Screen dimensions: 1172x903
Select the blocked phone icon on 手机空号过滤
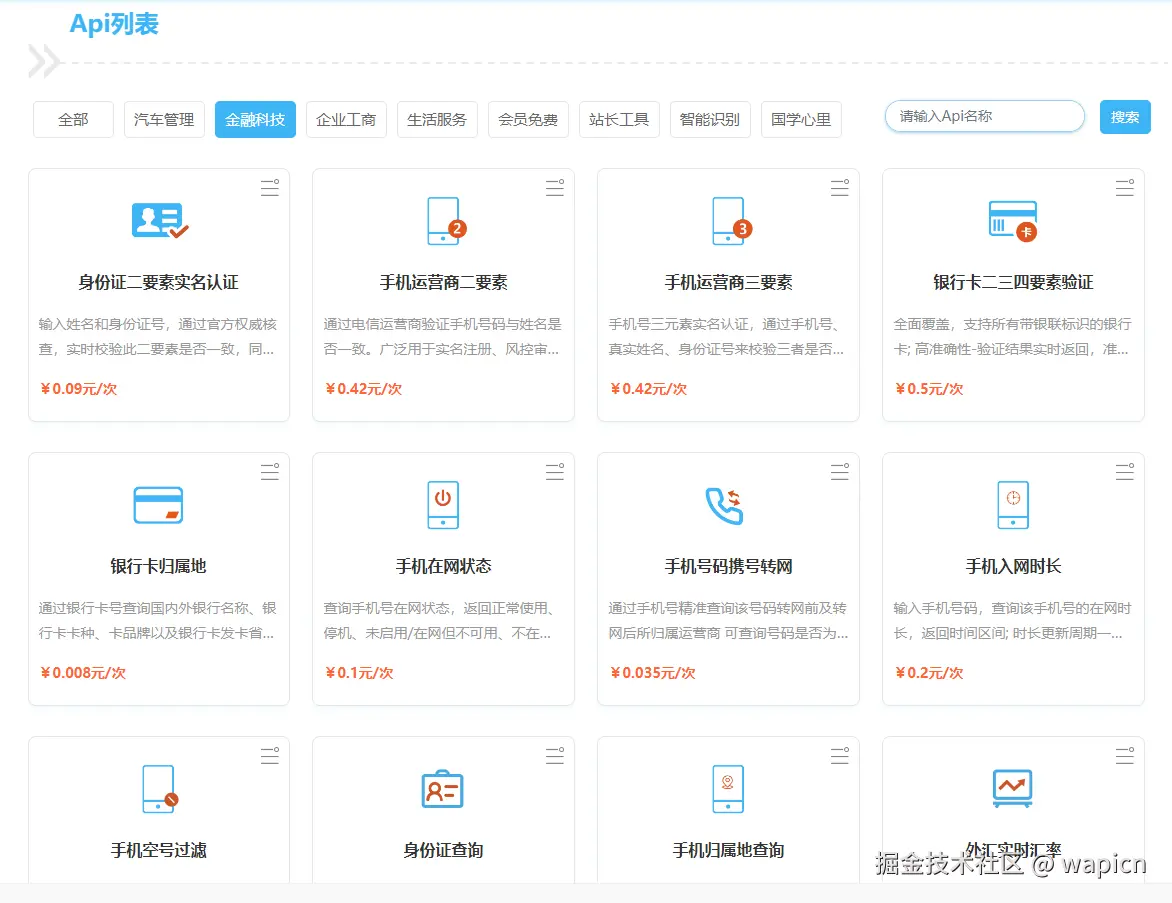(158, 788)
